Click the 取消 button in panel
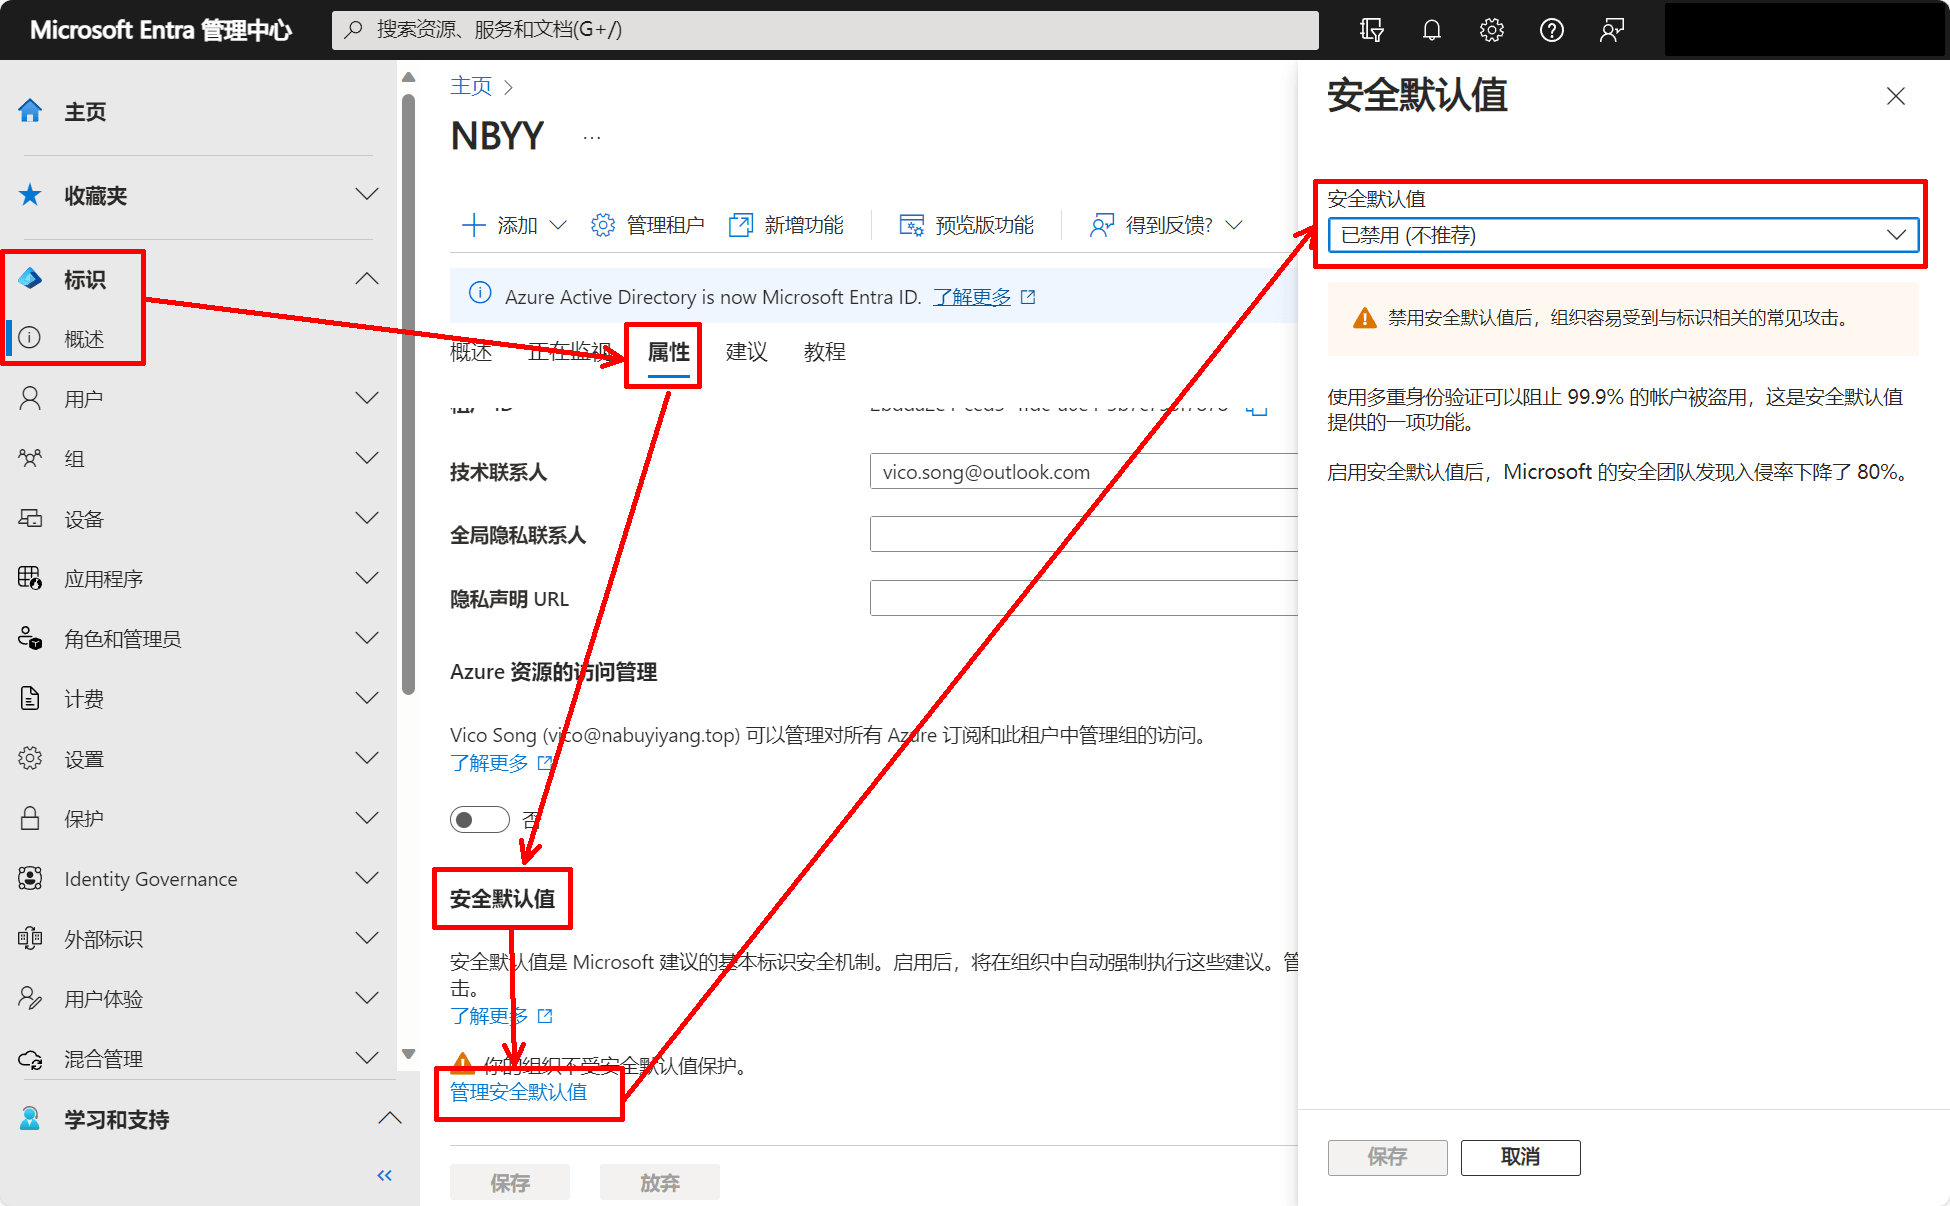1950x1206 pixels. pyautogui.click(x=1520, y=1157)
